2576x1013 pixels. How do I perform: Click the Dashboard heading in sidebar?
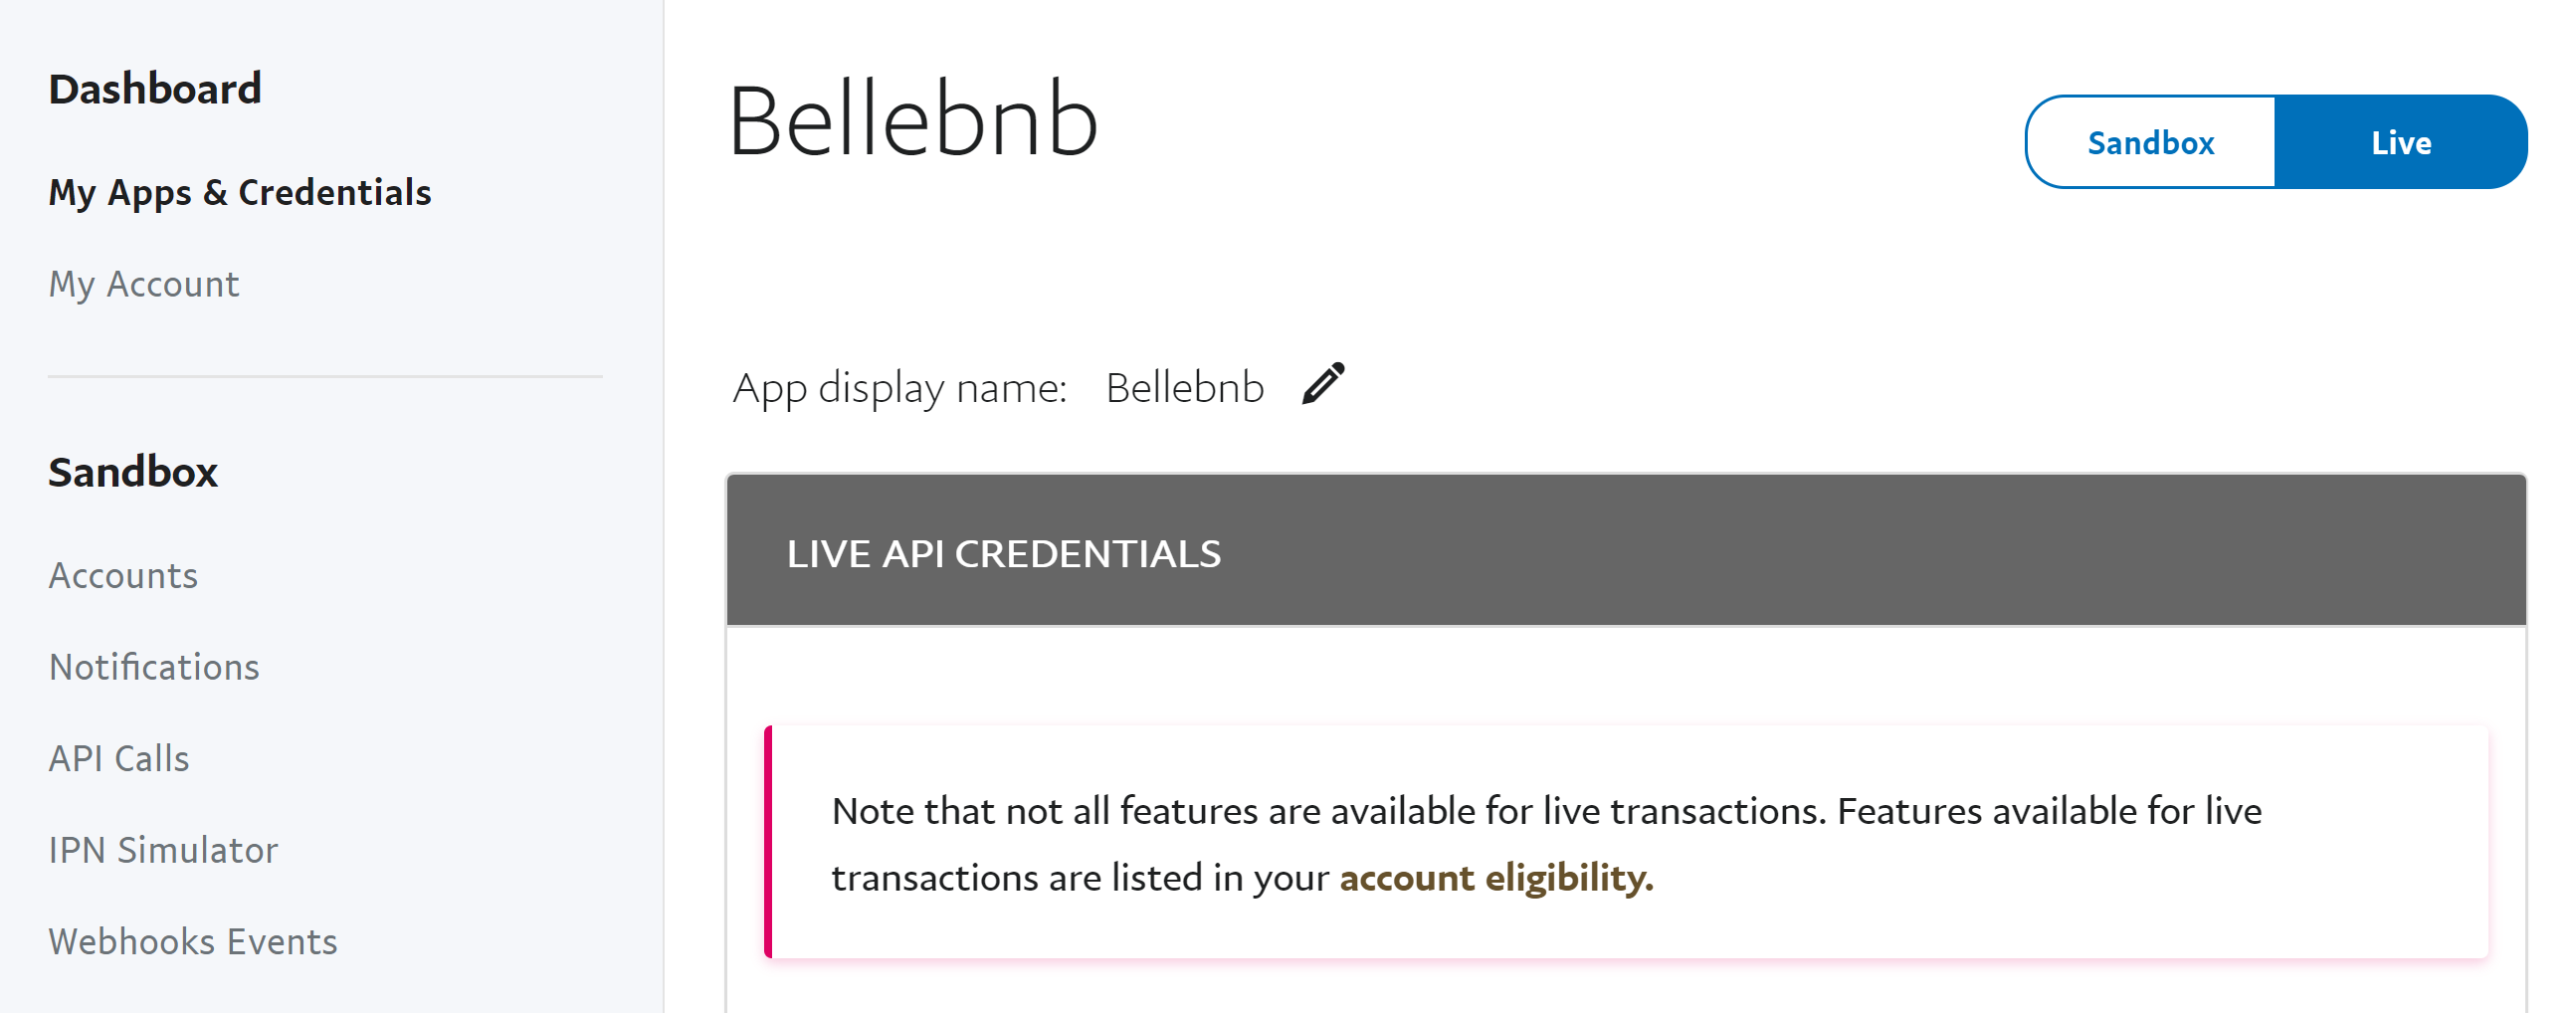pyautogui.click(x=155, y=89)
